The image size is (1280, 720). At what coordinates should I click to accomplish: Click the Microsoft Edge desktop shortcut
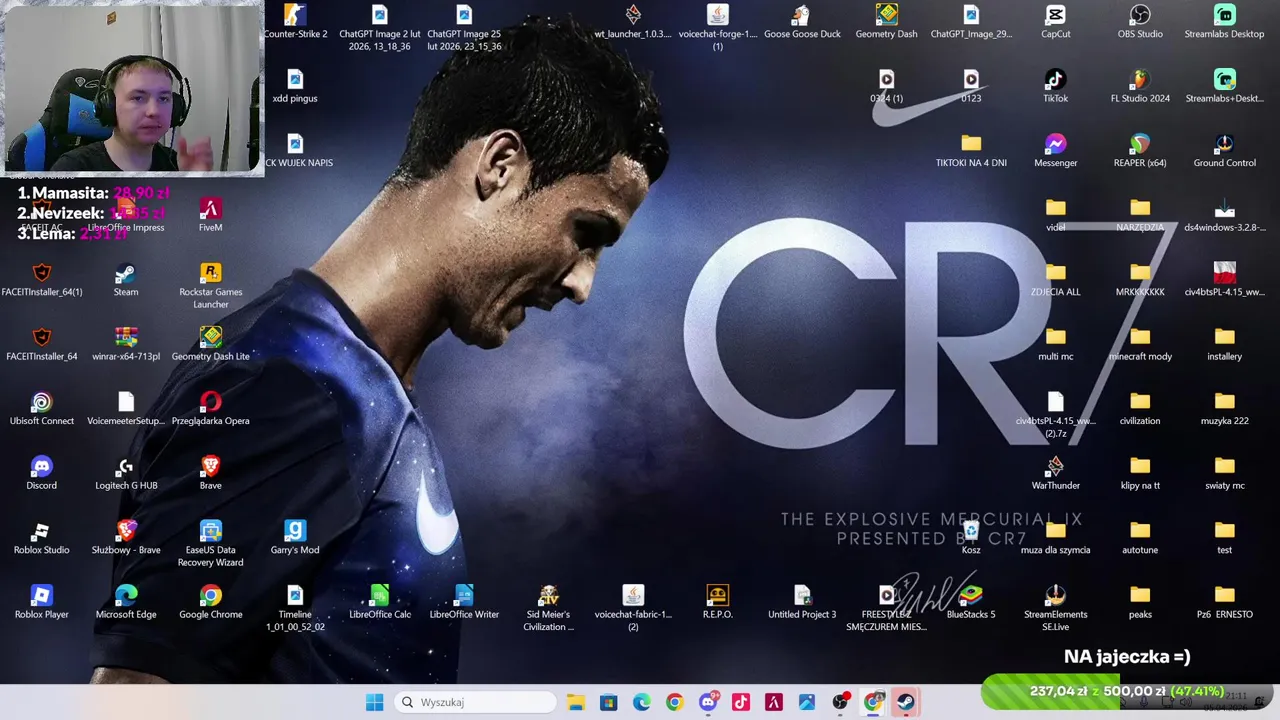(126, 602)
